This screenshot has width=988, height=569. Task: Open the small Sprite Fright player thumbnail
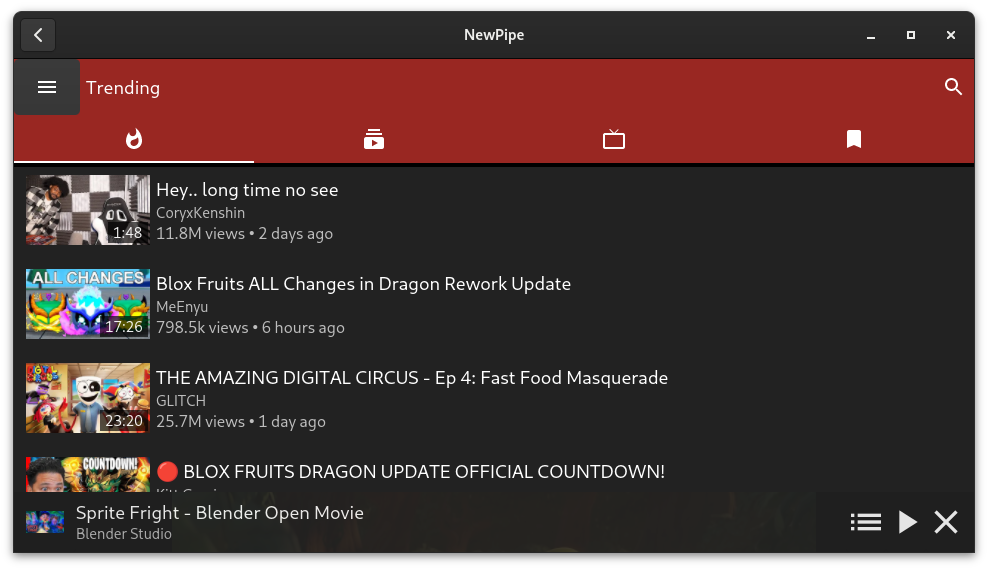45,522
